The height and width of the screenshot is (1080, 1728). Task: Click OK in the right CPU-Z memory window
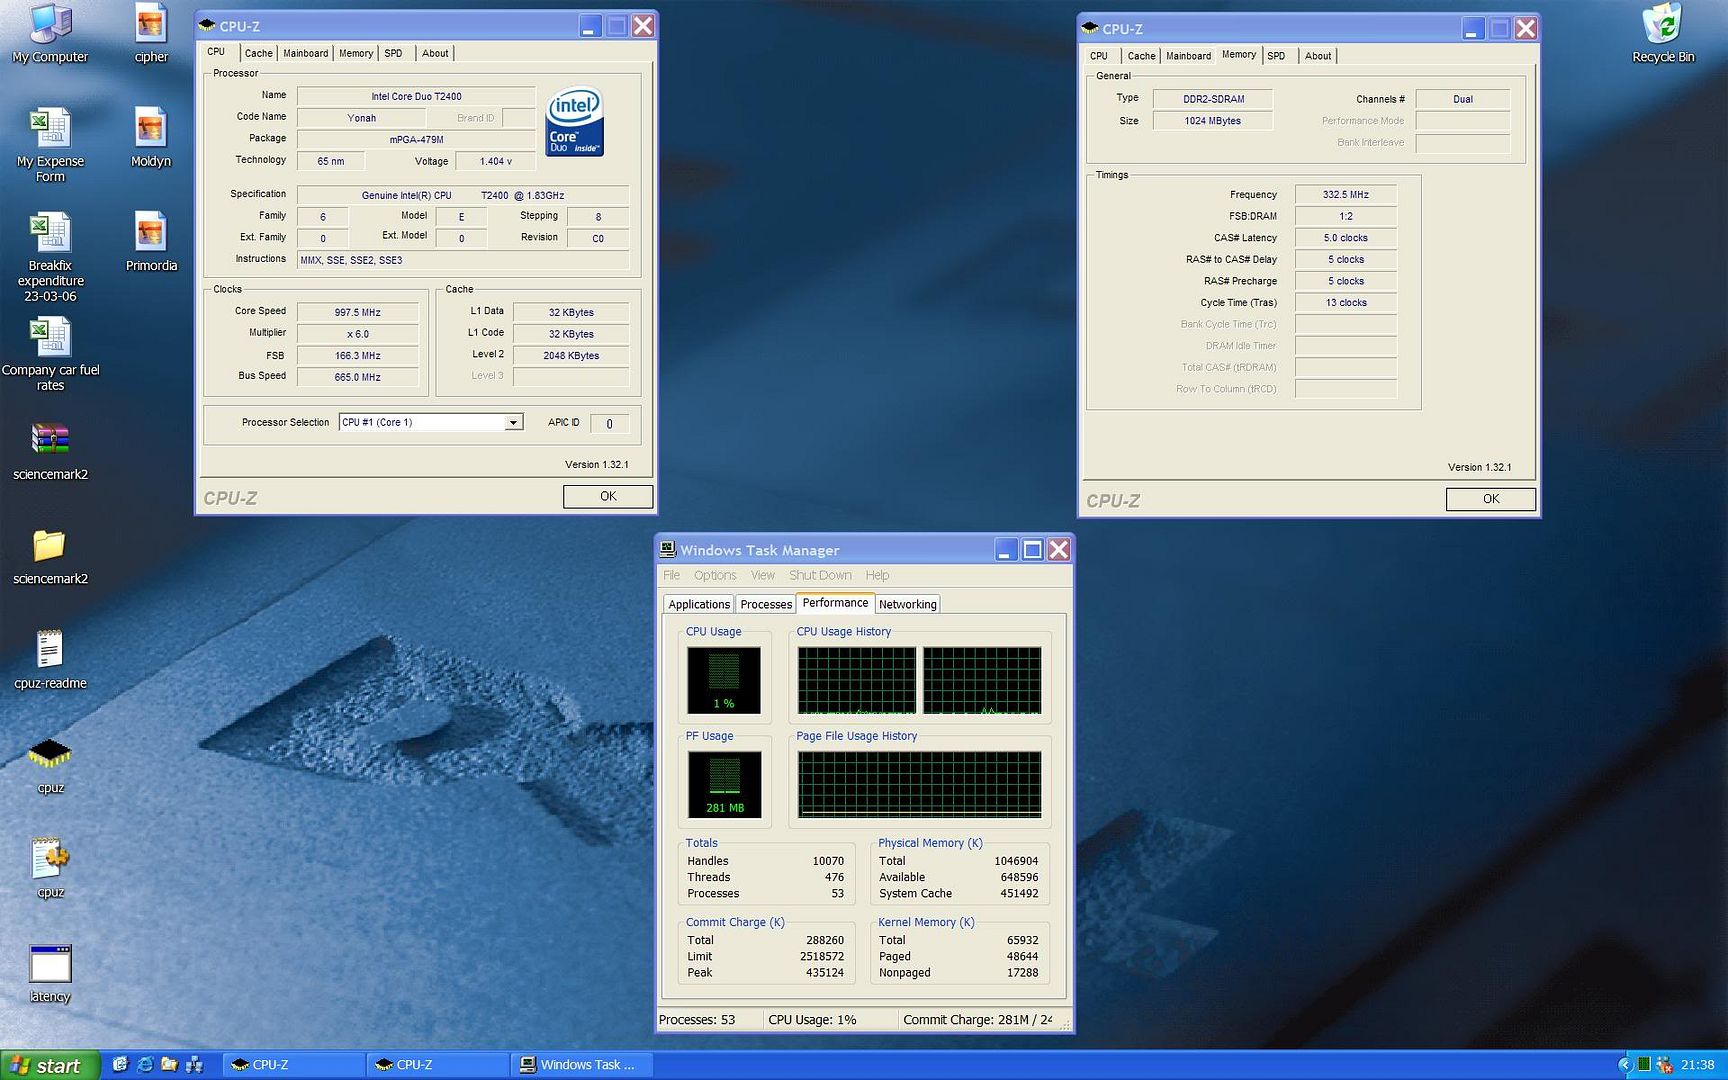pyautogui.click(x=1491, y=499)
